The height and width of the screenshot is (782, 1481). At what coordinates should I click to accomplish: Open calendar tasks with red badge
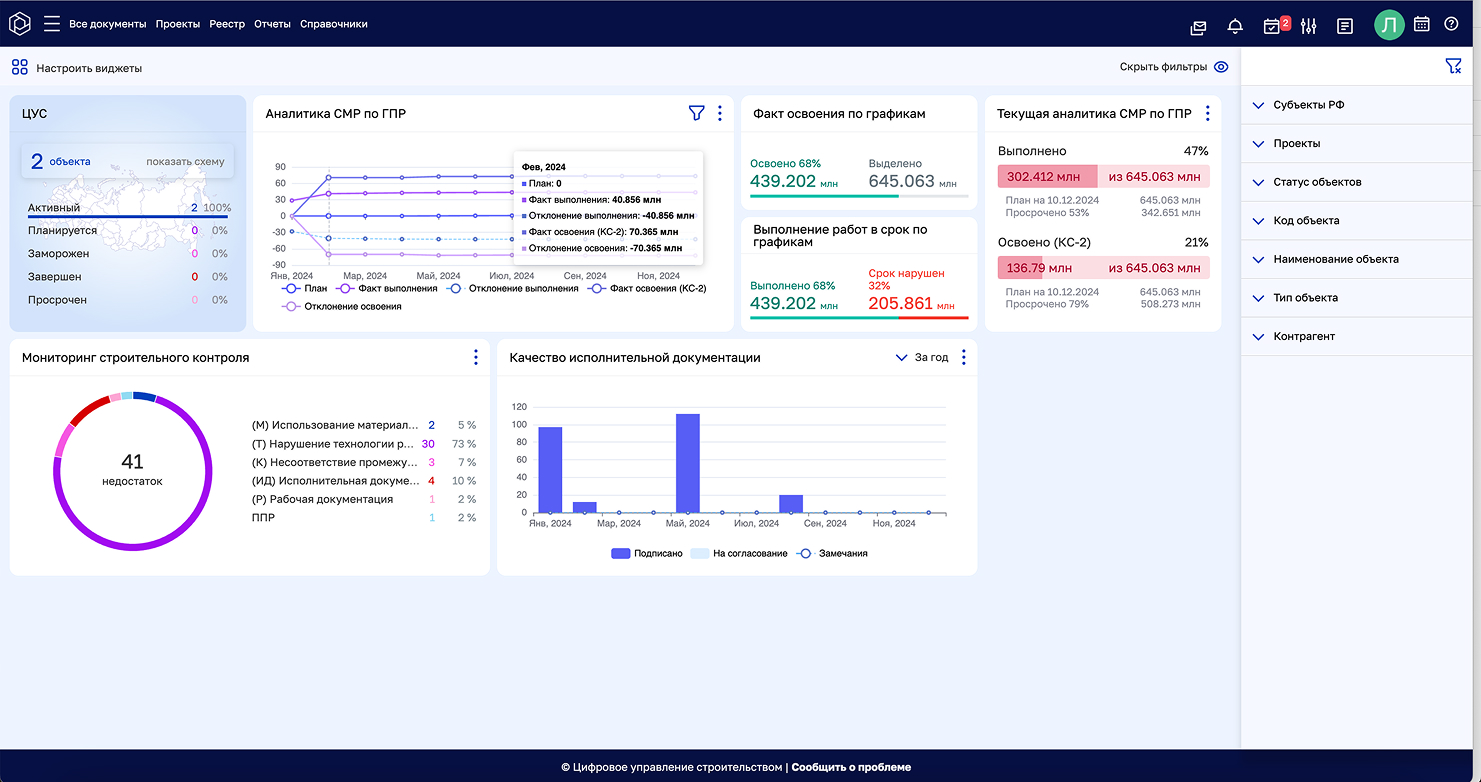pos(1273,26)
